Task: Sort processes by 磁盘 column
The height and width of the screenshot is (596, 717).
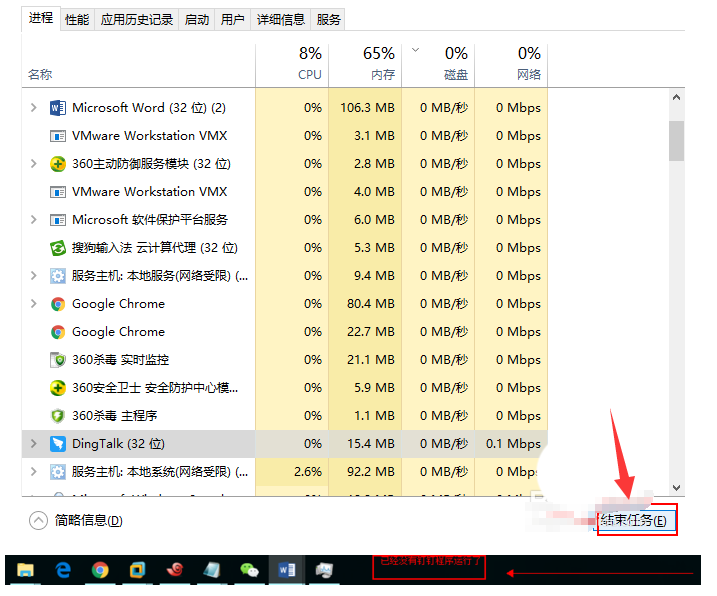Action: (438, 66)
